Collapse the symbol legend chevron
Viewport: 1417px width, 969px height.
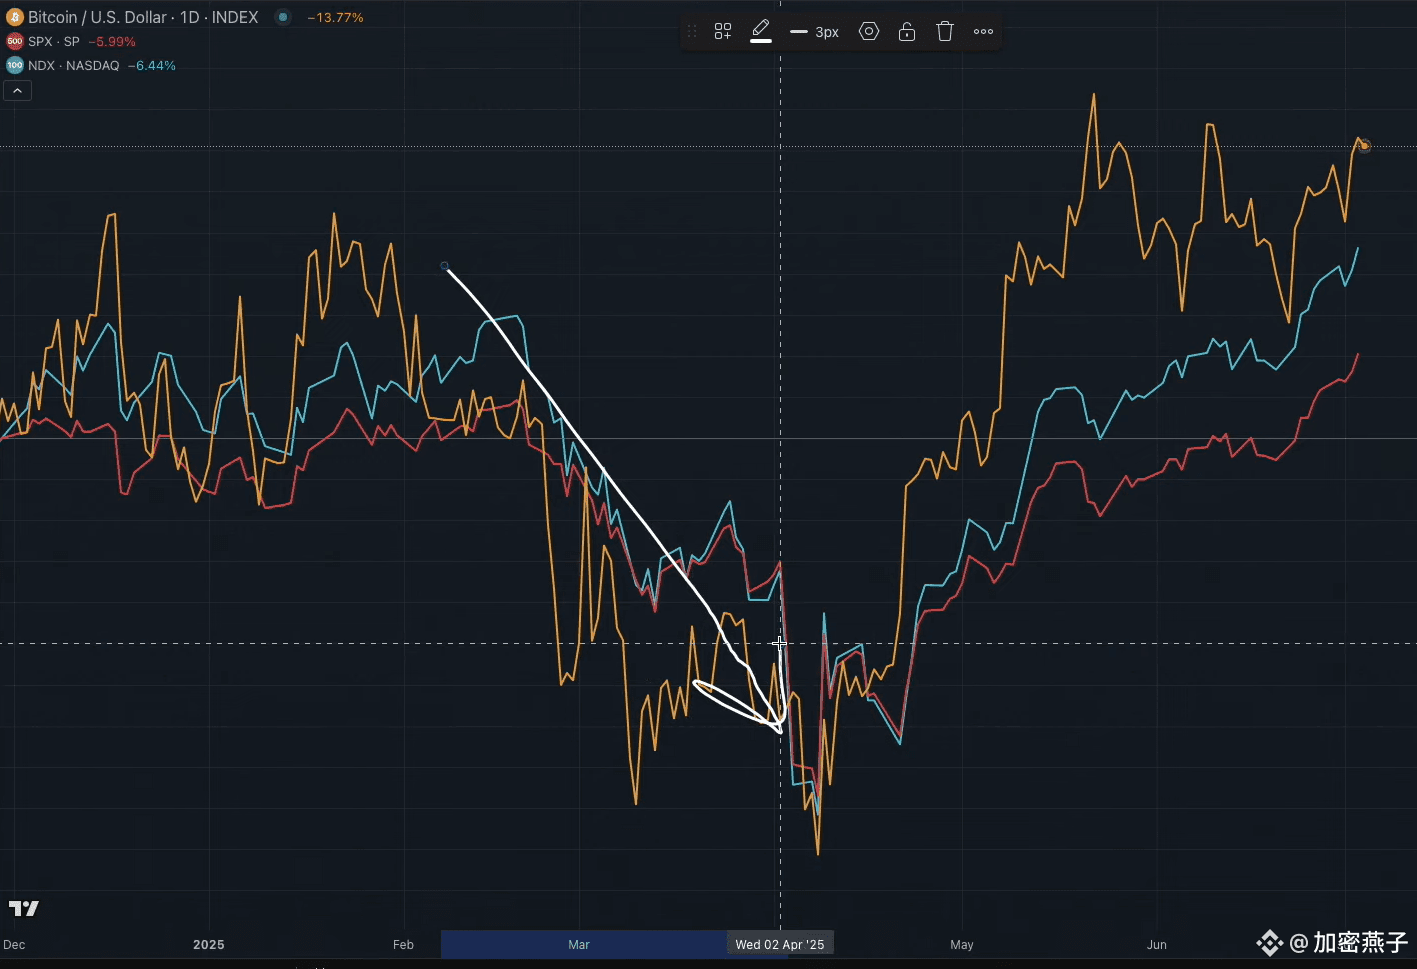(18, 91)
